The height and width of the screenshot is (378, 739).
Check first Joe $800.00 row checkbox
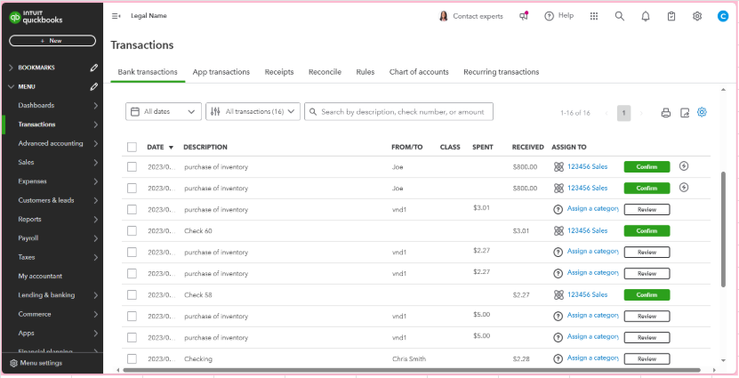132,167
